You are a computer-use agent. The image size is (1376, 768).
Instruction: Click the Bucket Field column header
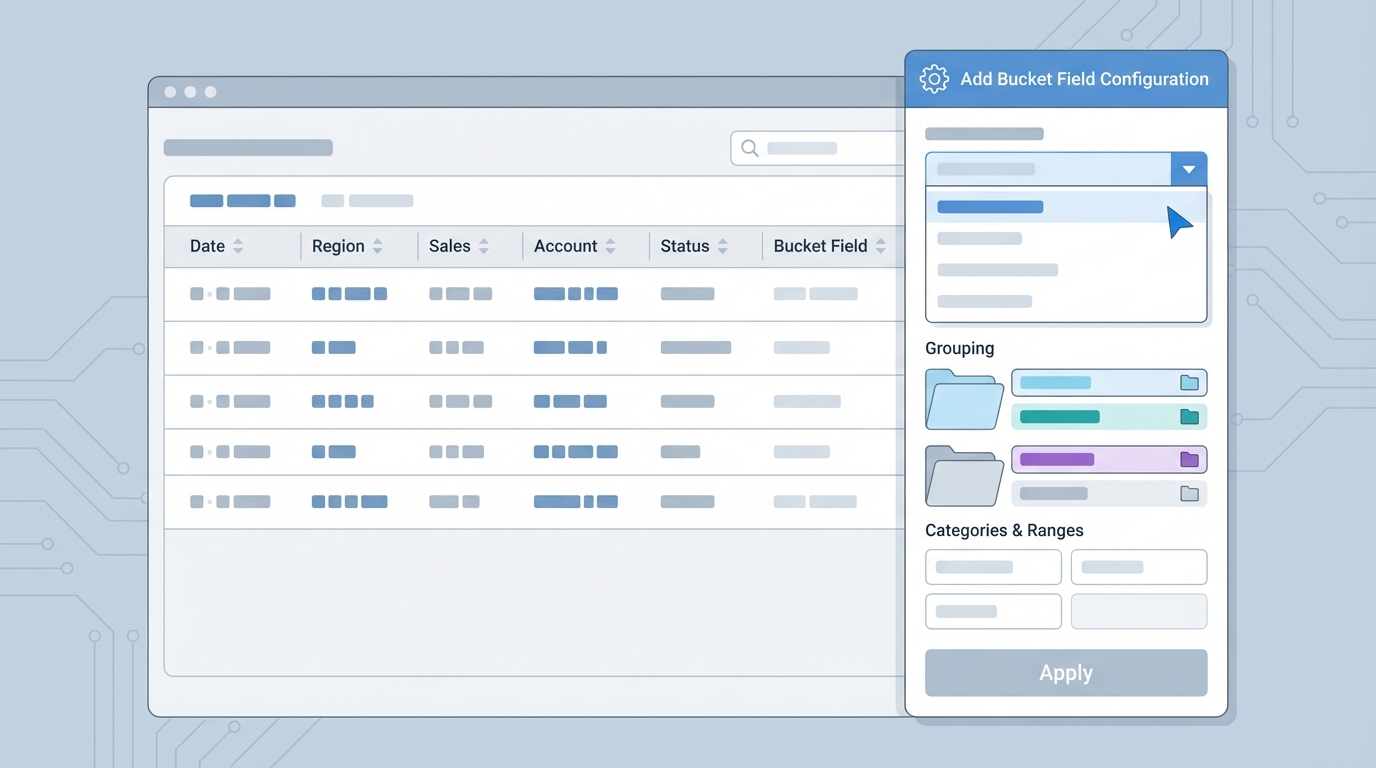click(822, 246)
